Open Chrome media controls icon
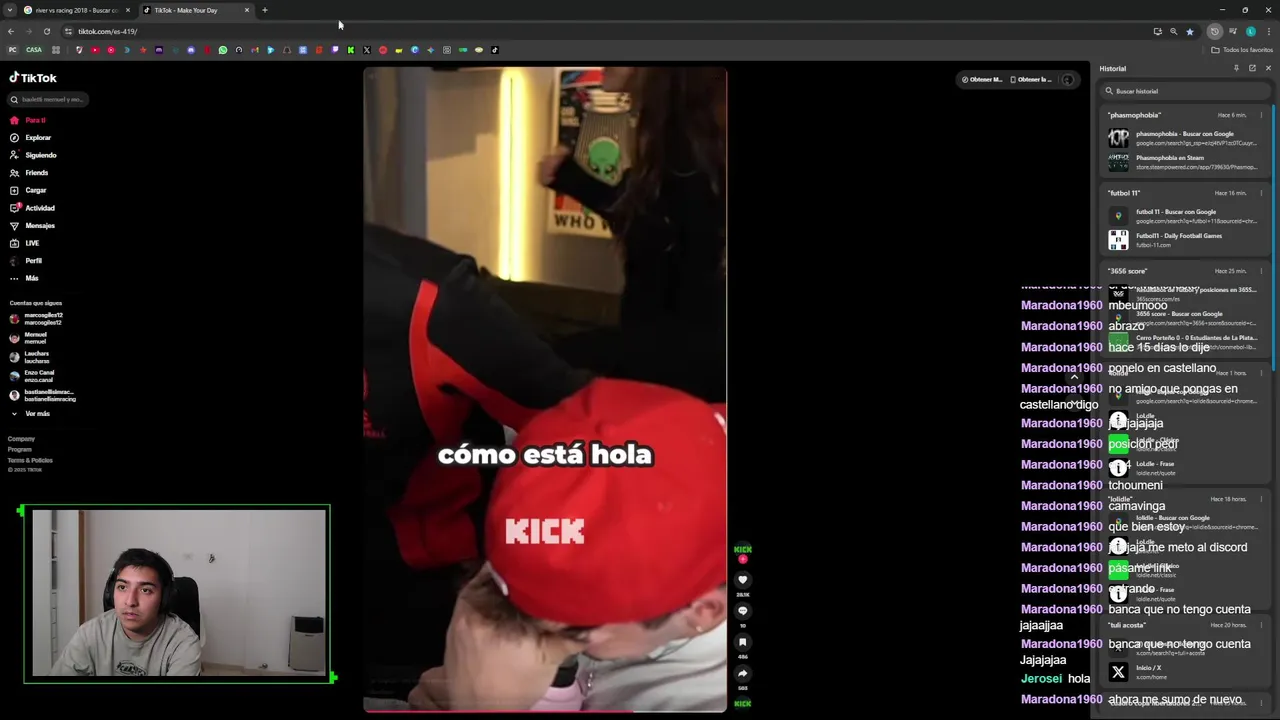Viewport: 1280px width, 720px height. pyautogui.click(x=1233, y=31)
